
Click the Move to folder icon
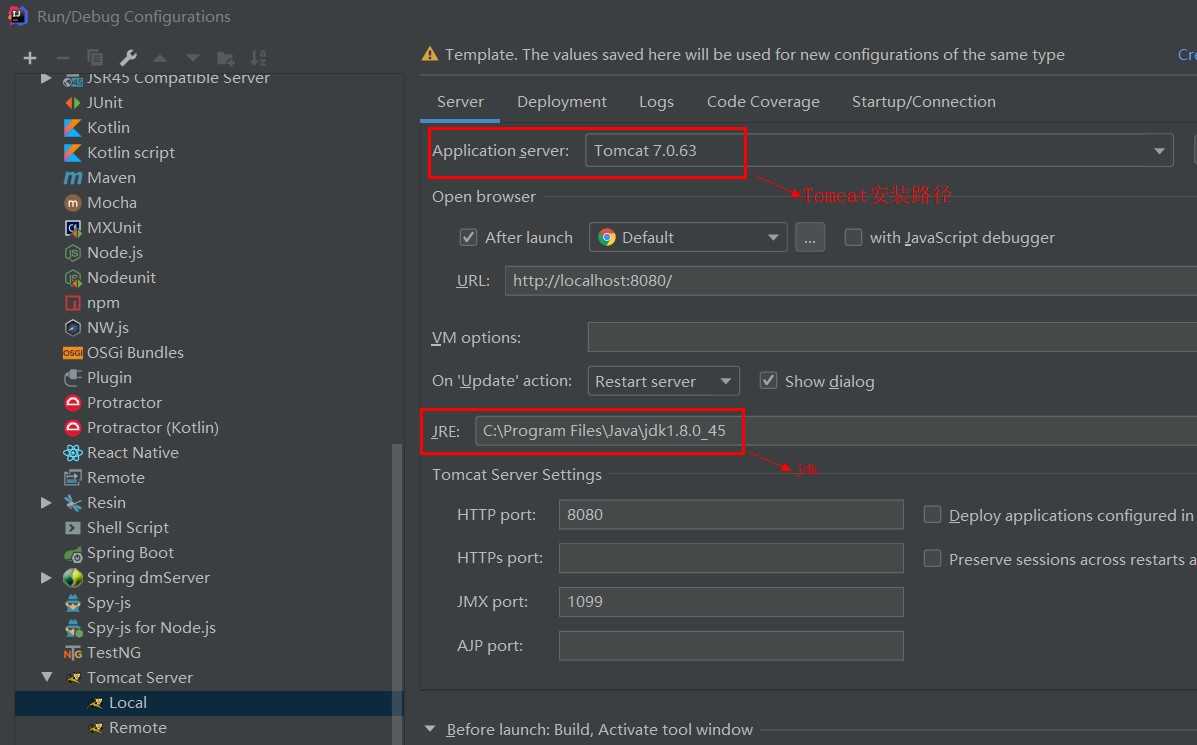click(x=226, y=58)
